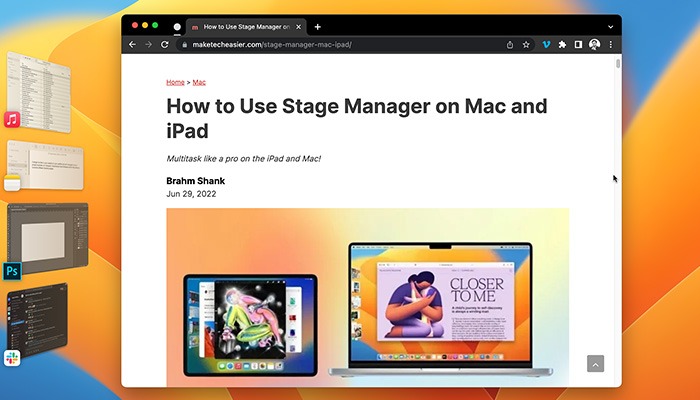Click the Notes app icon

point(12,183)
